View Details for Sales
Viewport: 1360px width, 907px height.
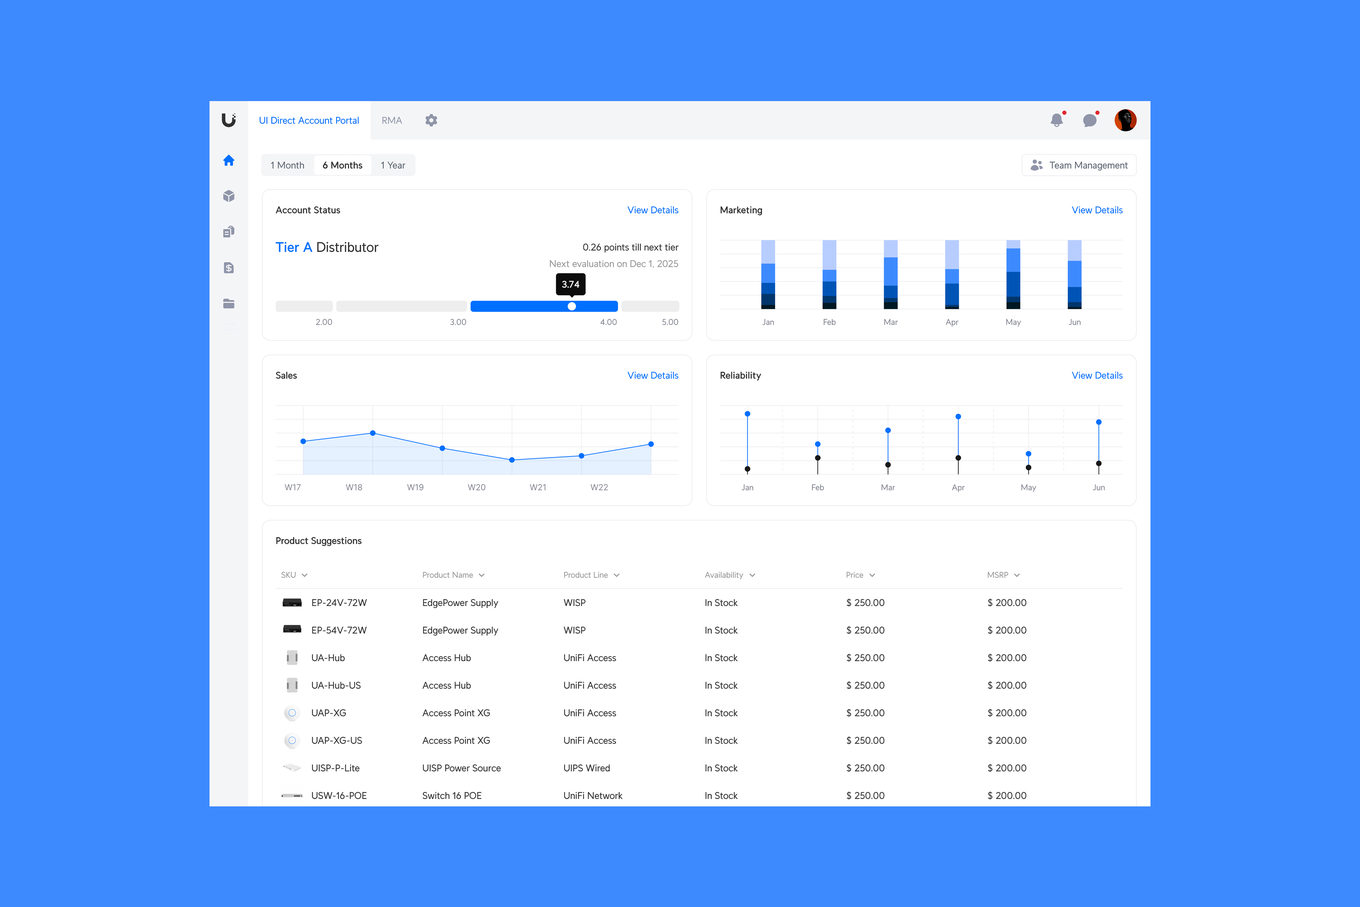click(653, 376)
